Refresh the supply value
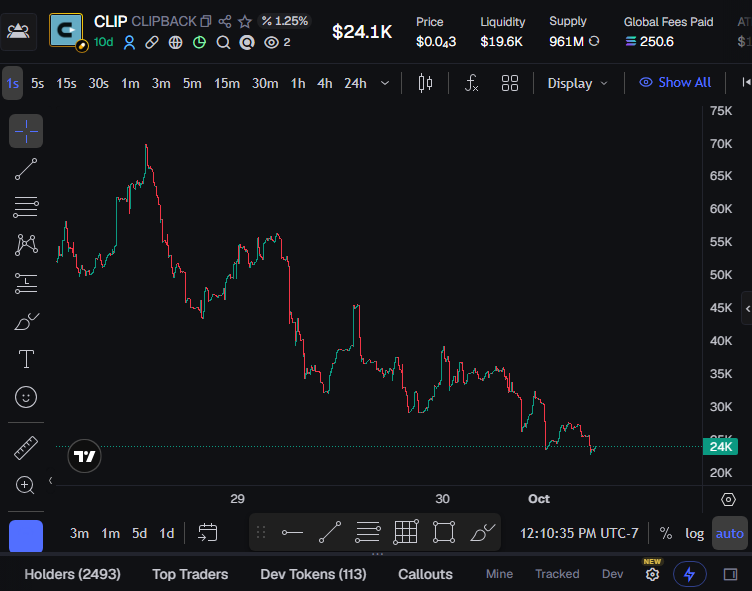Screen dimensions: 752x591 click(x=594, y=41)
